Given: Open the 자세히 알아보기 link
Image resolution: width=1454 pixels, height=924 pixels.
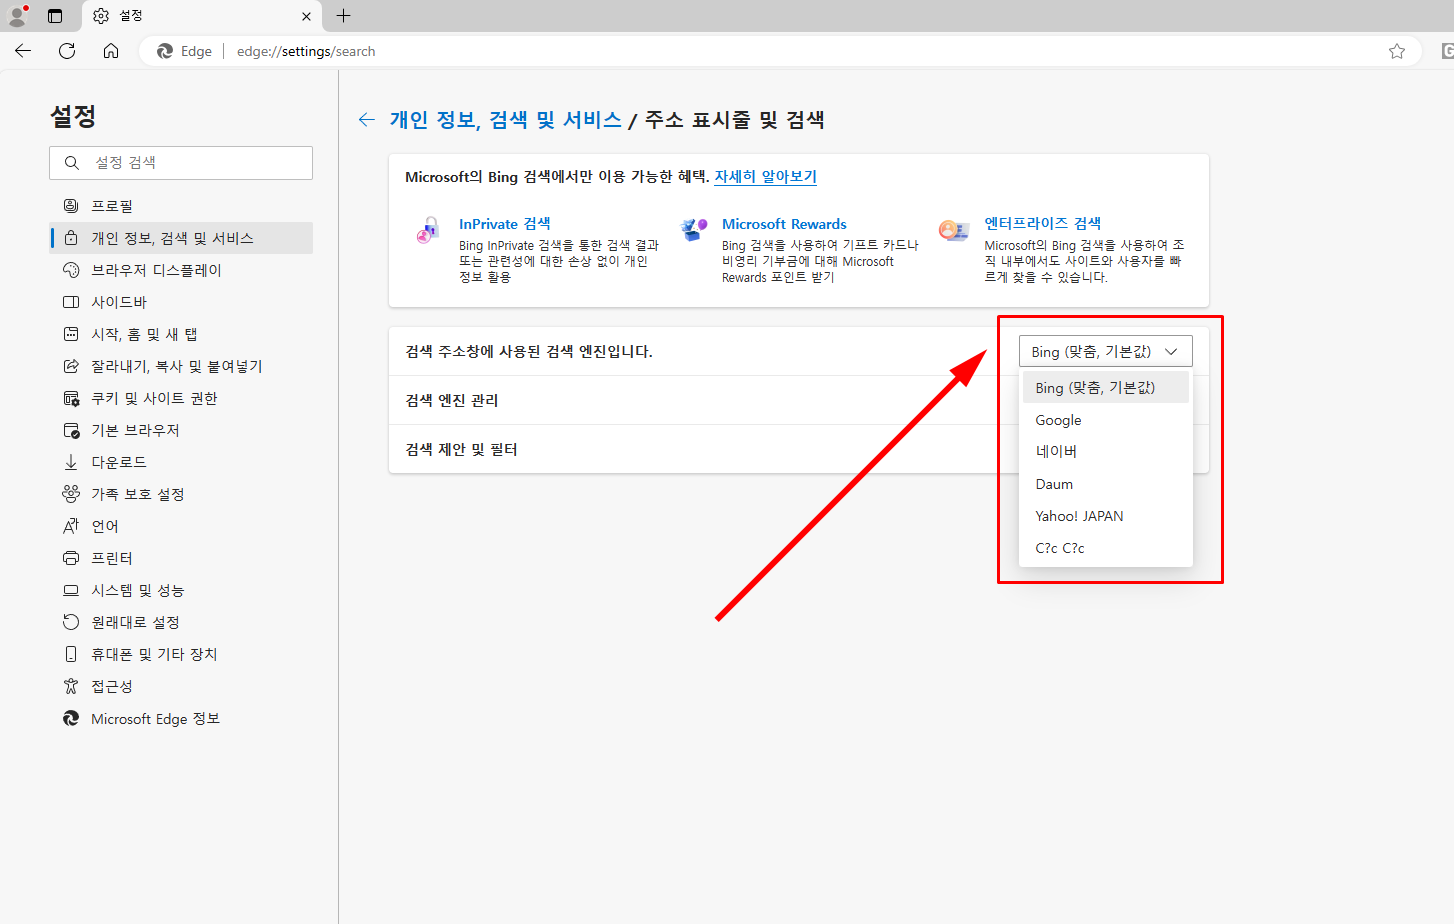Looking at the screenshot, I should click(x=765, y=176).
